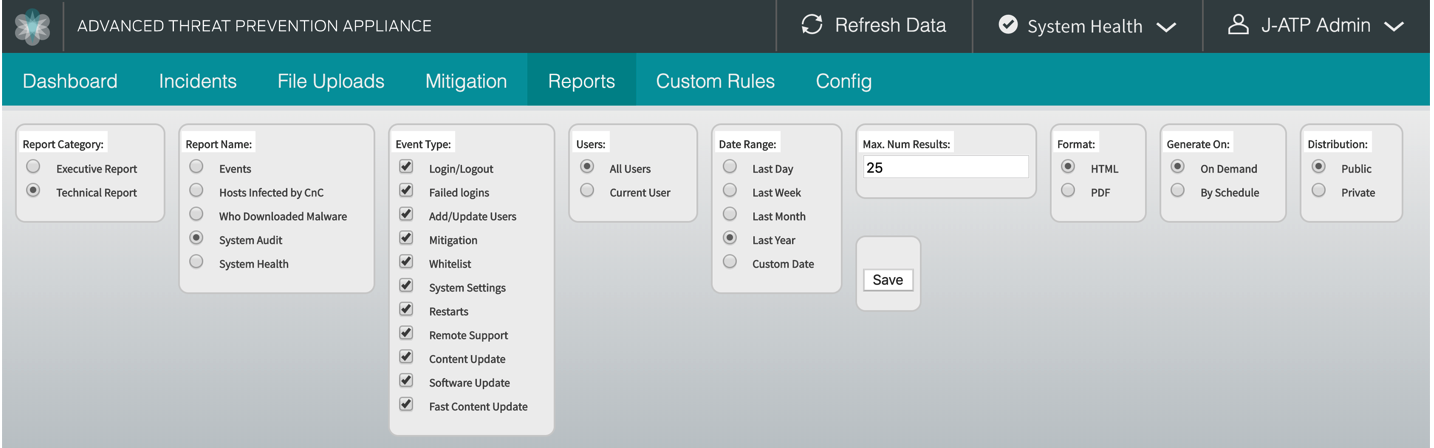Switch to the Incidents tab
Viewport: 1434px width, 448px height.
tap(197, 82)
